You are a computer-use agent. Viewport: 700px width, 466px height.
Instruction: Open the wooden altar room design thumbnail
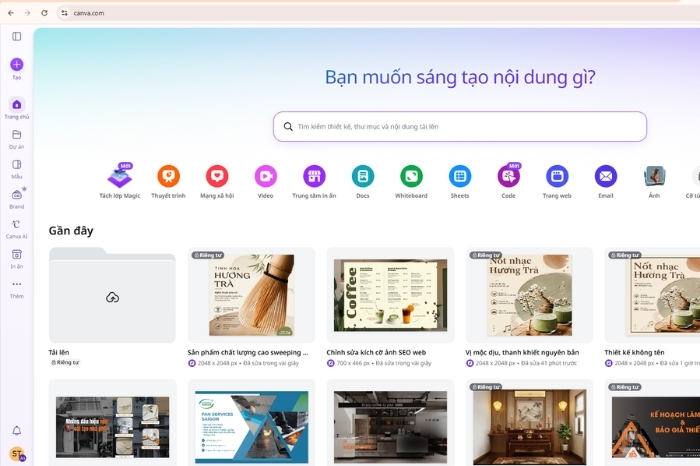(529, 423)
